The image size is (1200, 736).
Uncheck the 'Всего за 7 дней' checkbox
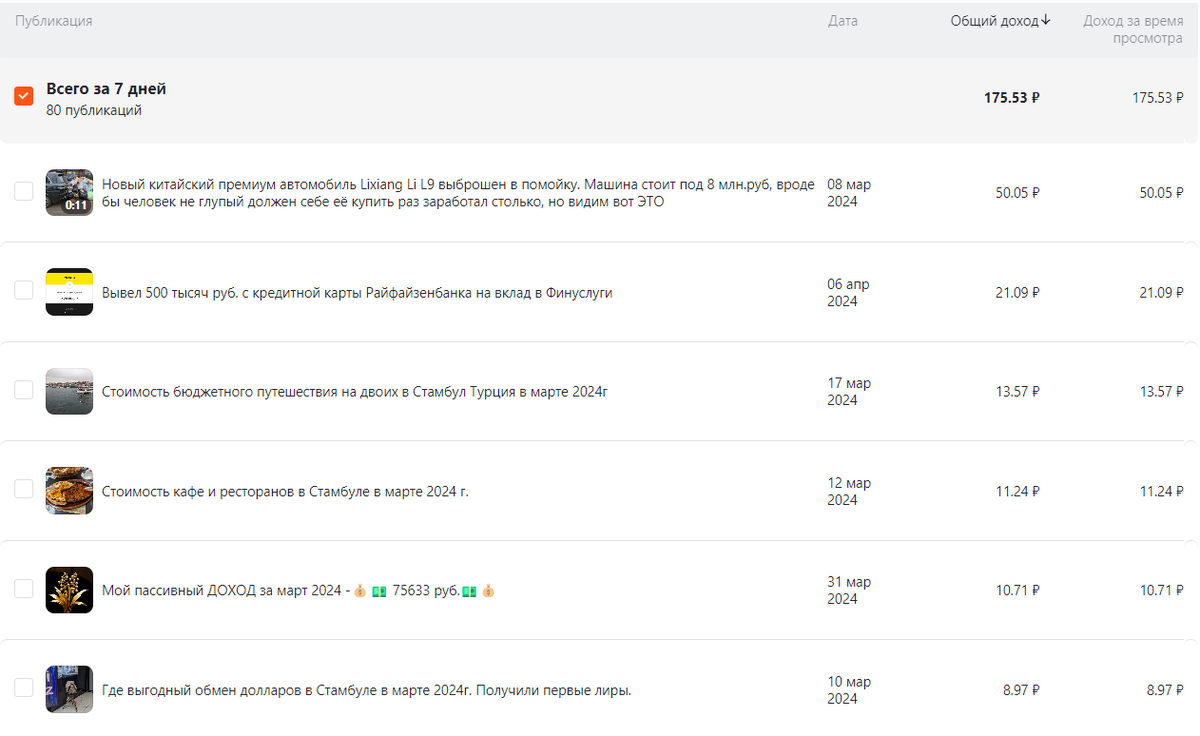click(x=24, y=96)
